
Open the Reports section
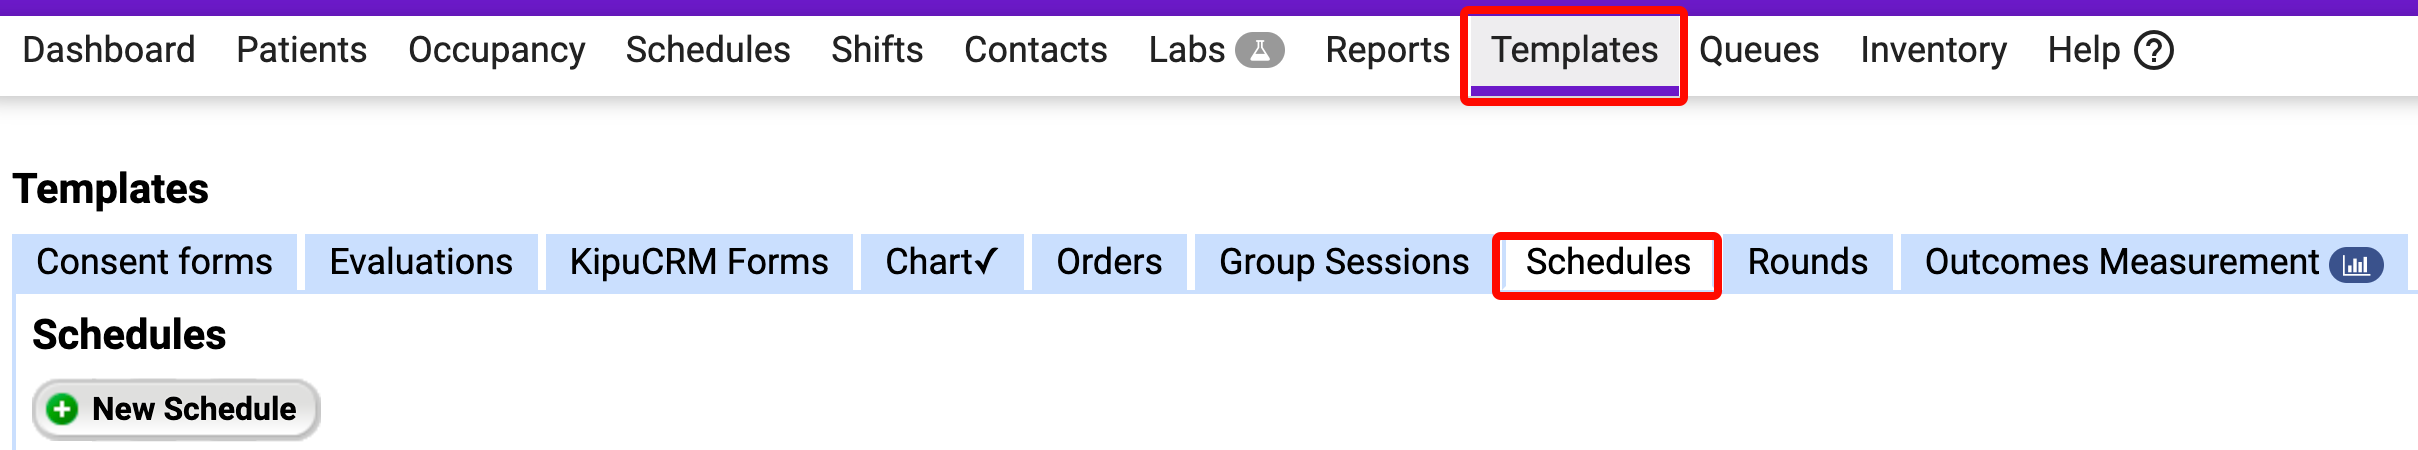(1387, 50)
